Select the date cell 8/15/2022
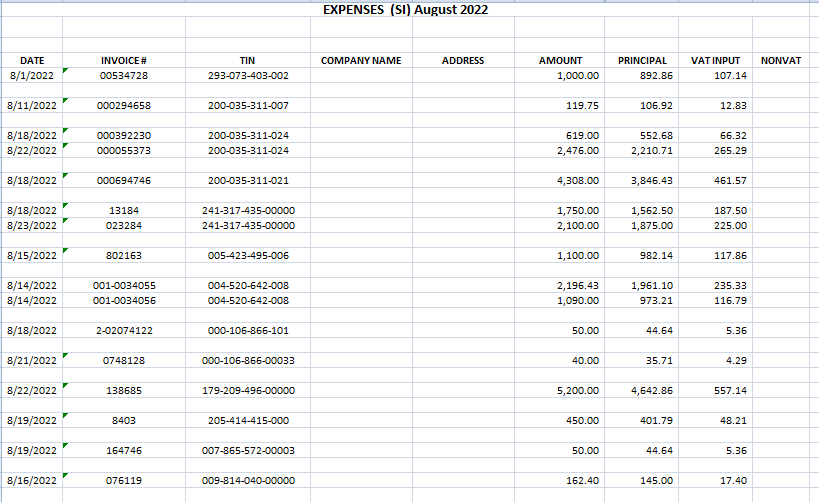 pos(32,255)
